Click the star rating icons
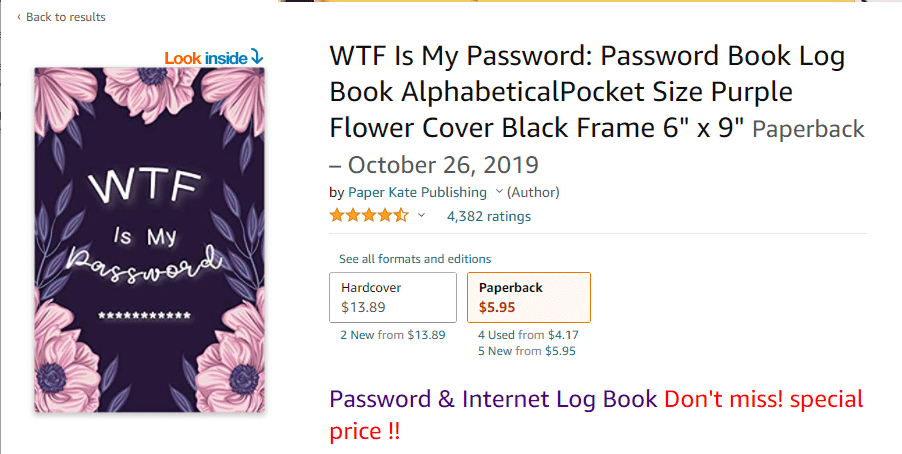 click(369, 216)
